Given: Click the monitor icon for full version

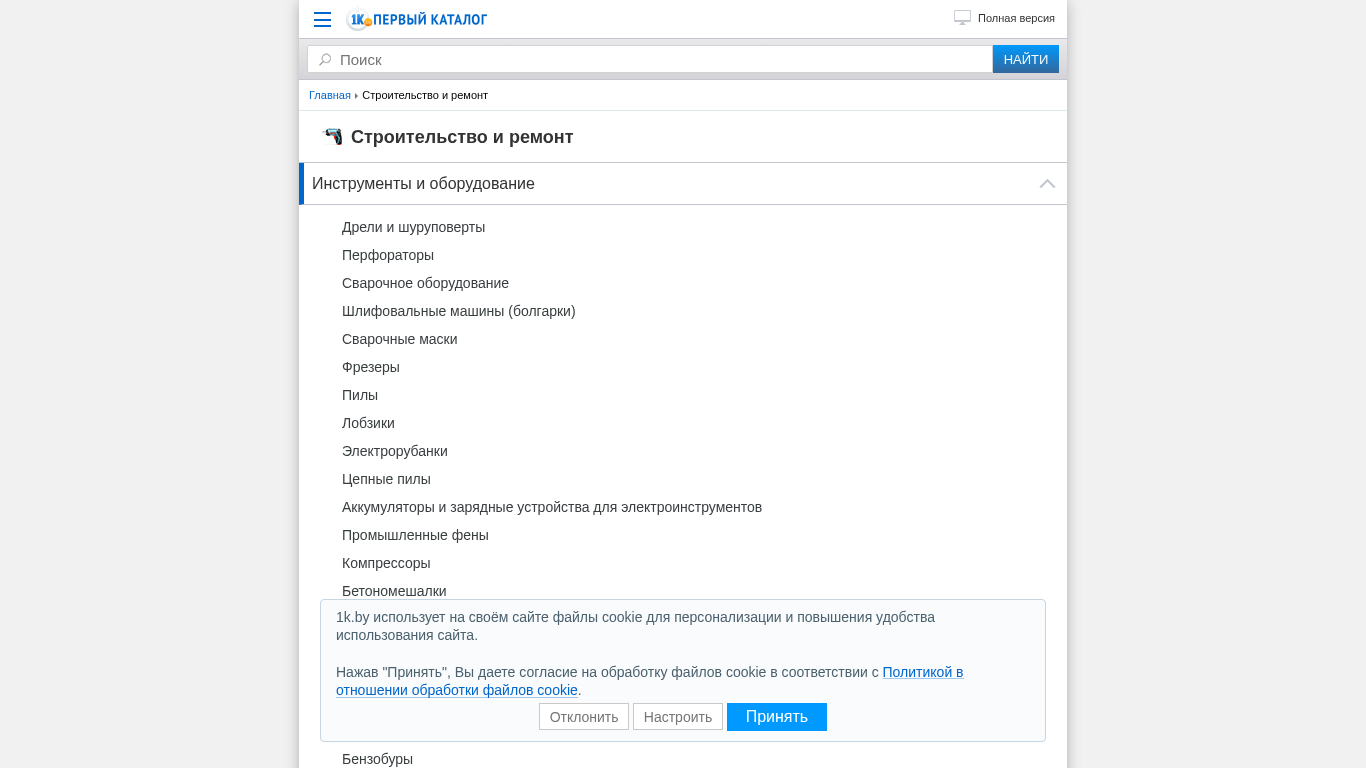Looking at the screenshot, I should pyautogui.click(x=962, y=18).
